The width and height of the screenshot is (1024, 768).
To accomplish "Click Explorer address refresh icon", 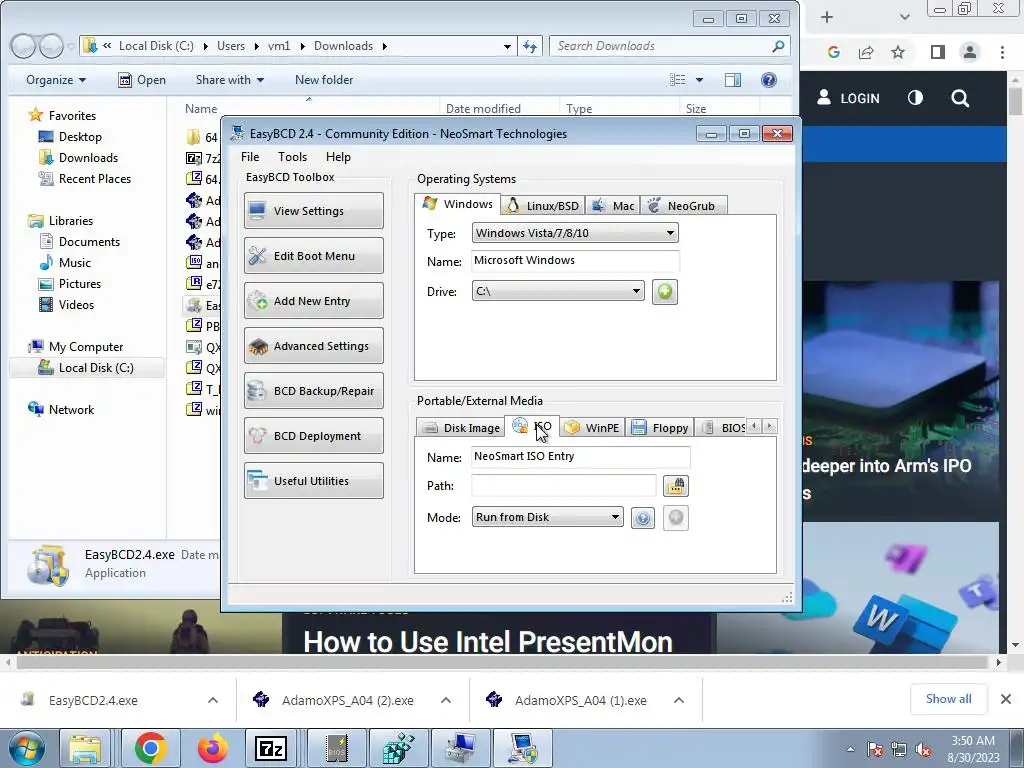I will tap(530, 46).
